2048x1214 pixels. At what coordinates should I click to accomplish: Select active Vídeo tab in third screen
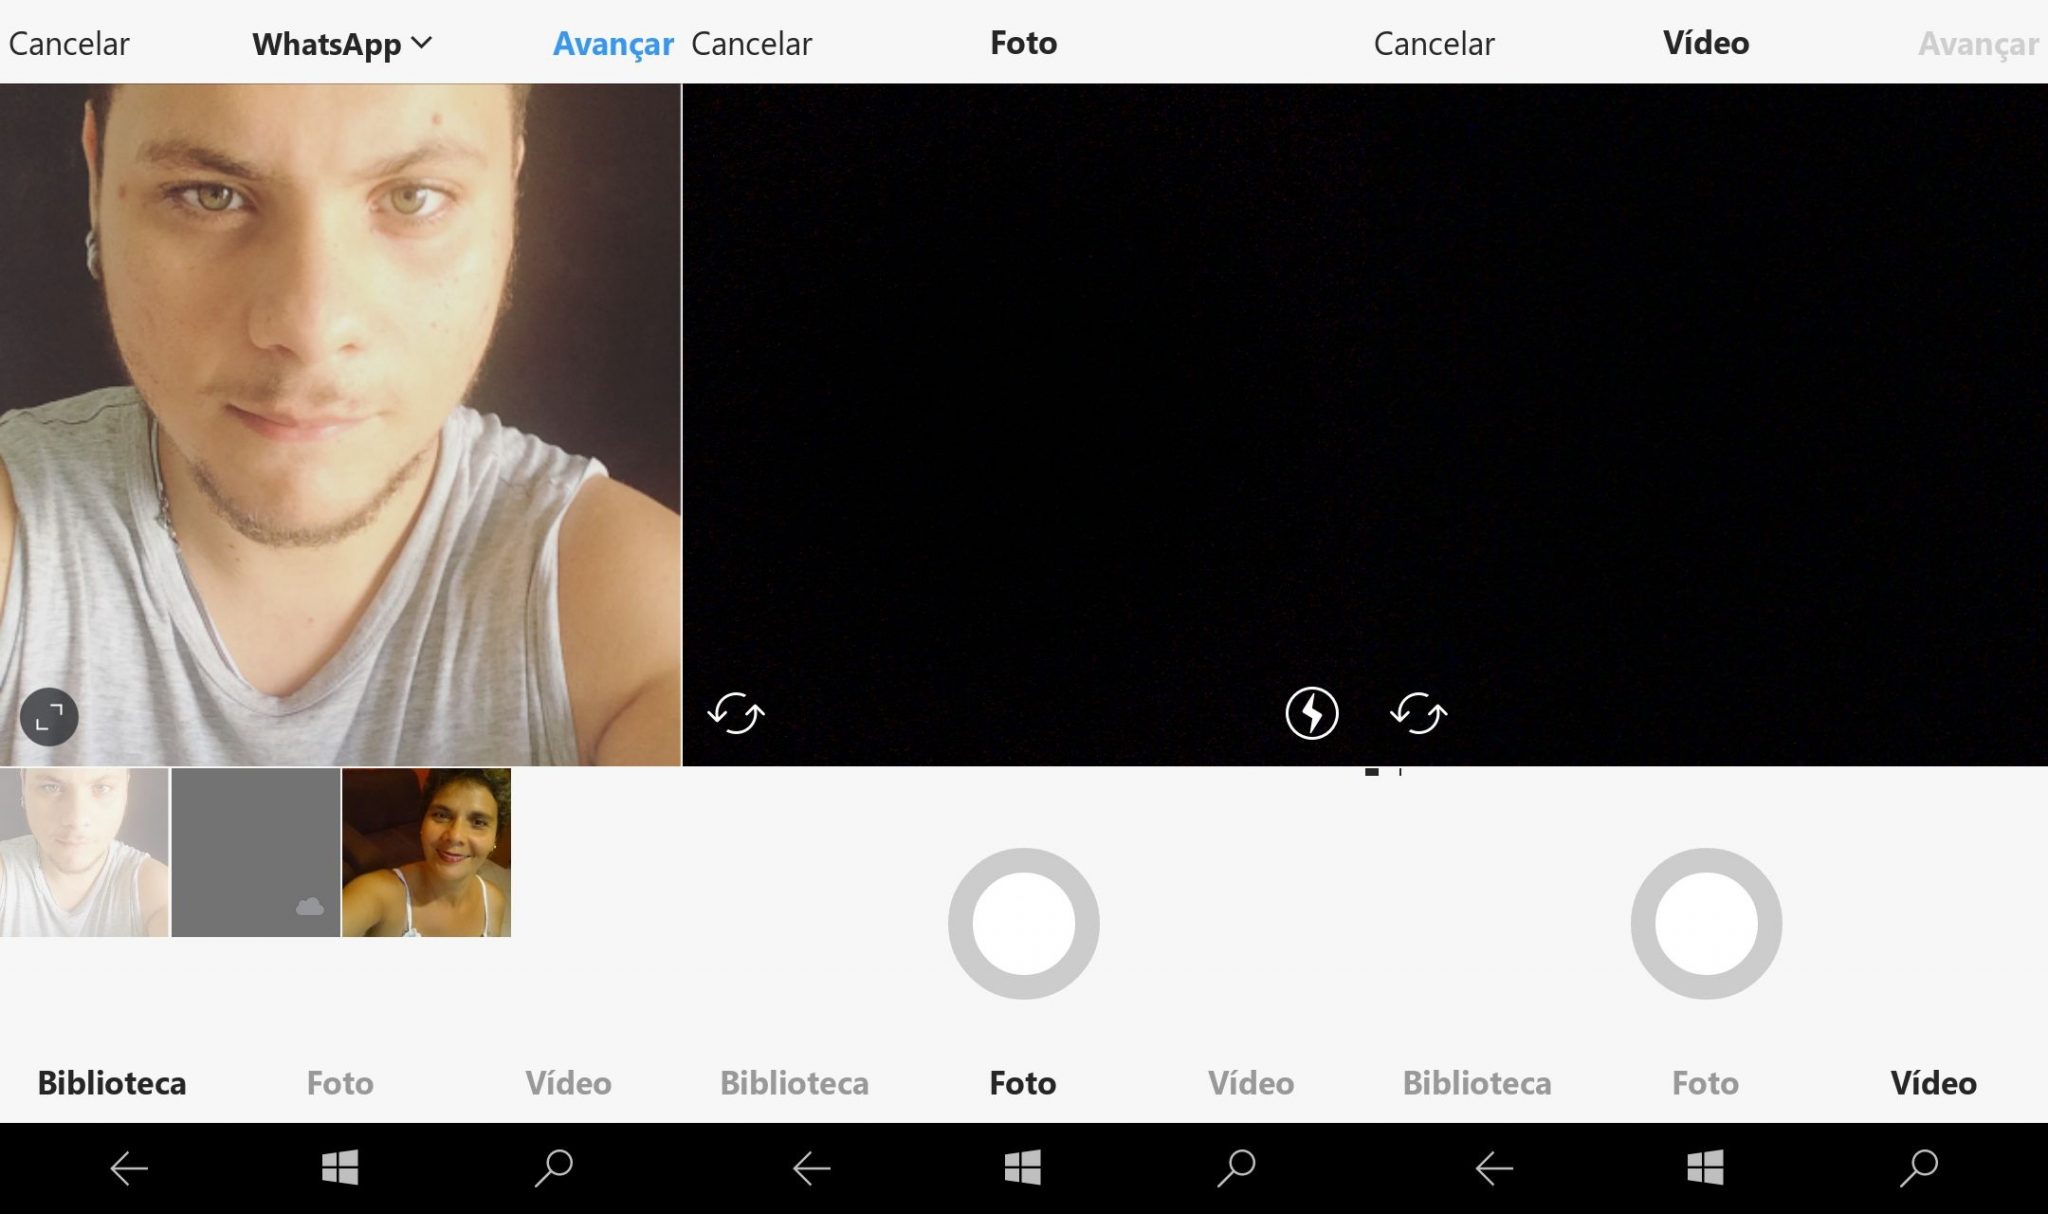1933,1083
